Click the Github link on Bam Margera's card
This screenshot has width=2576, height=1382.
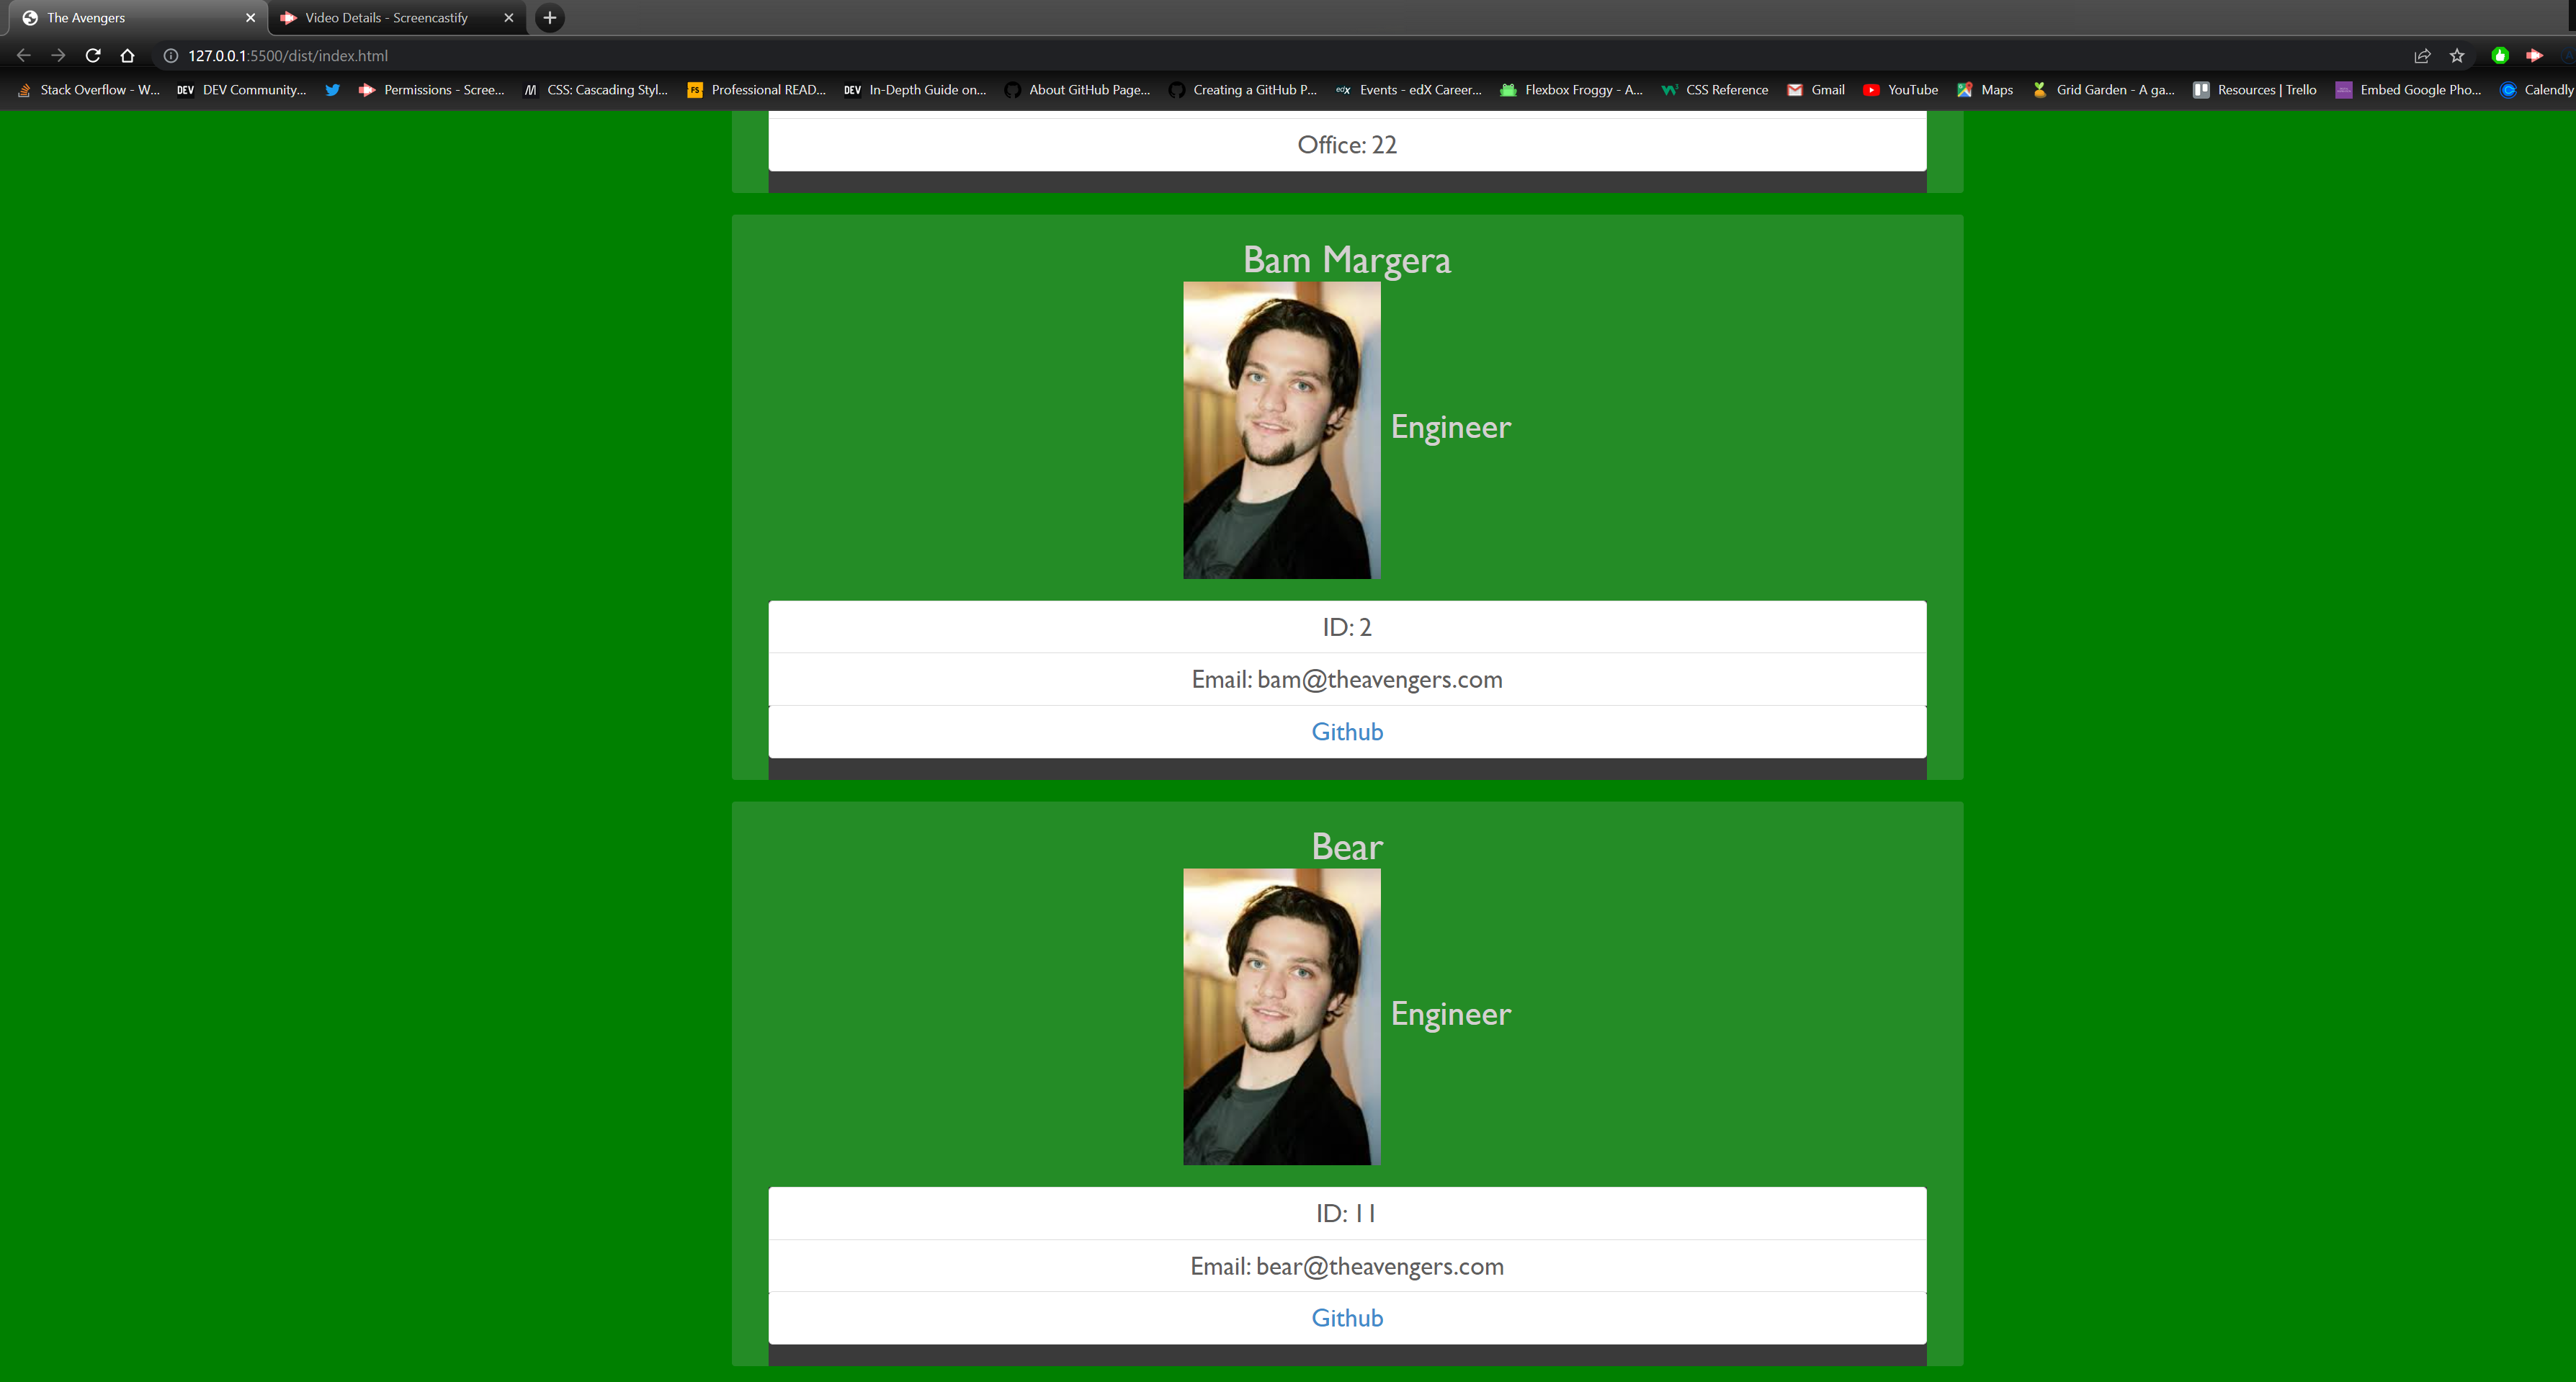[1347, 731]
